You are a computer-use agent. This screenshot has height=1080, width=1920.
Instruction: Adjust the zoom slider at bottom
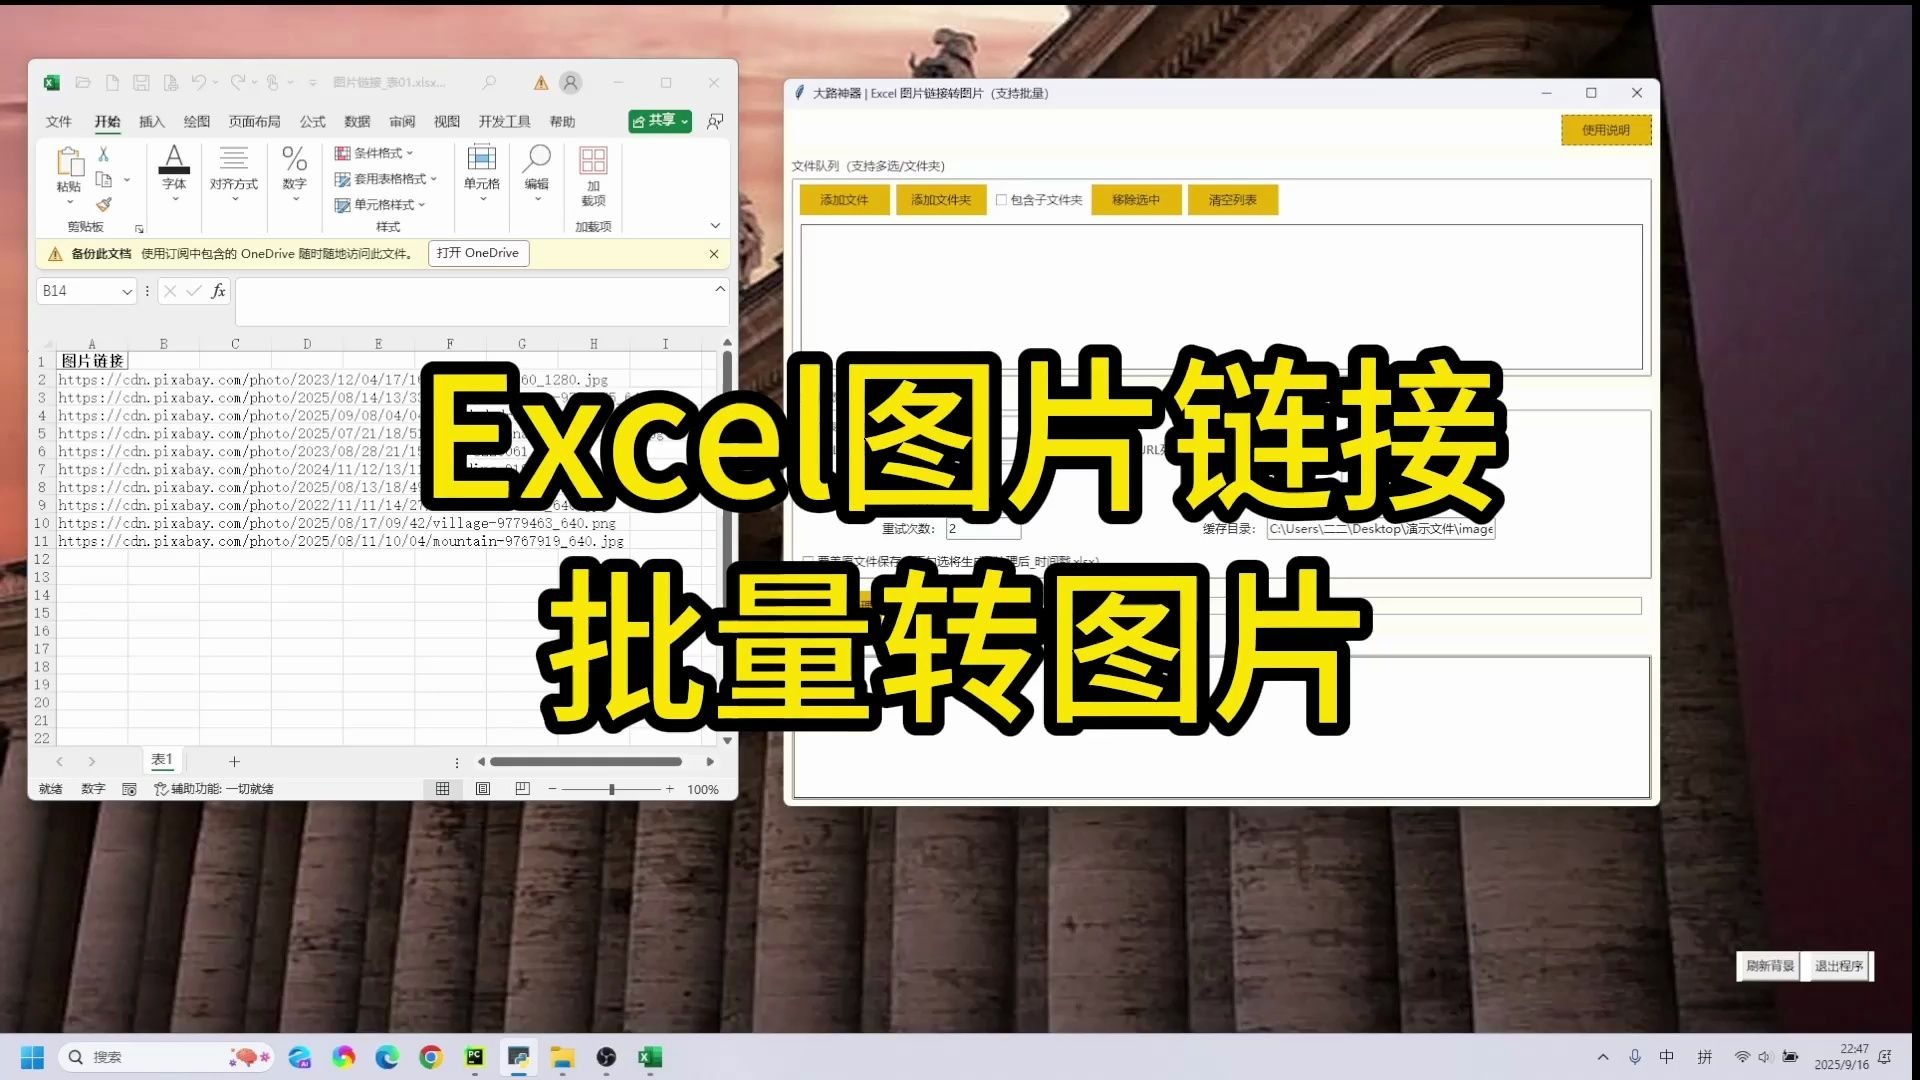pos(610,789)
